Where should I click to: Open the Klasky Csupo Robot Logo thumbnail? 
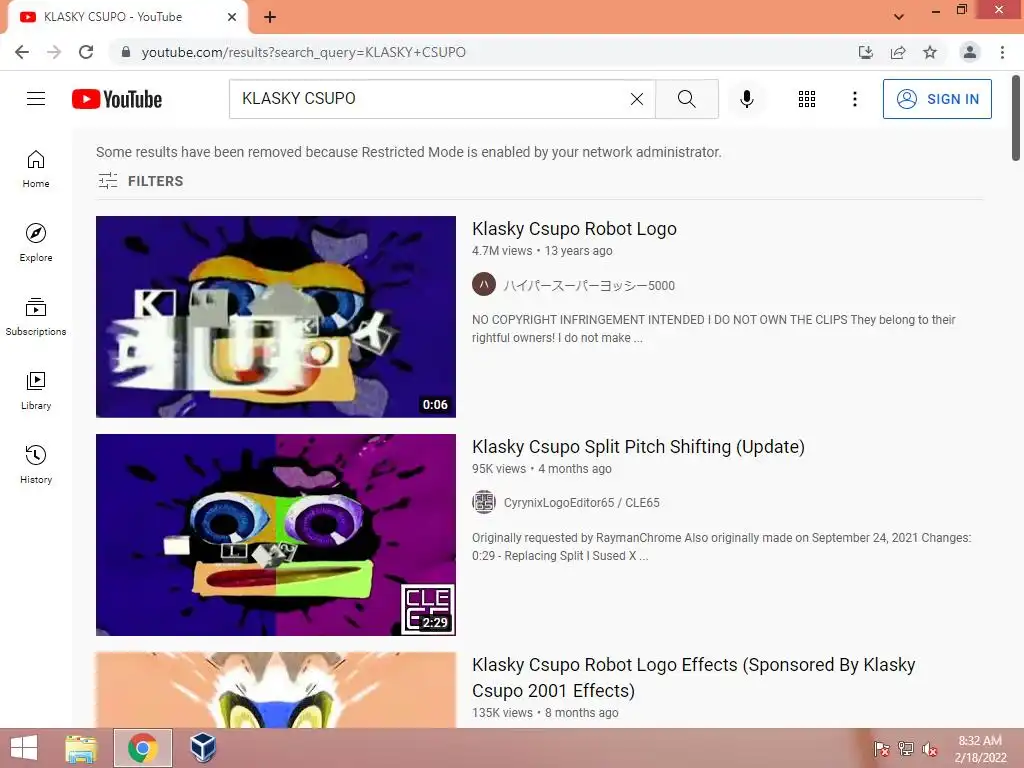pyautogui.click(x=276, y=317)
